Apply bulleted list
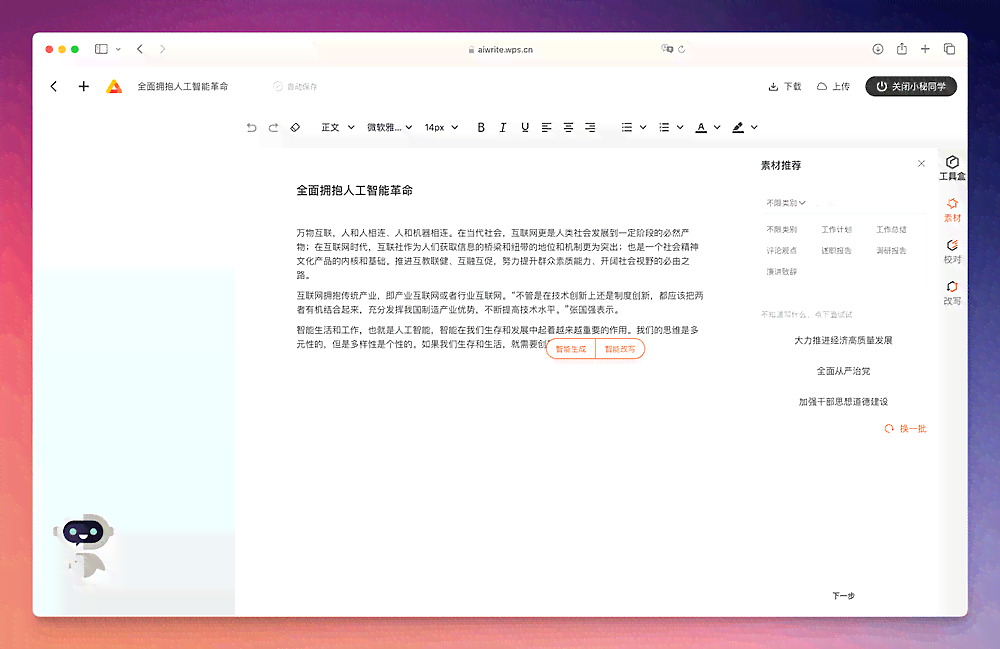The width and height of the screenshot is (1000, 649). (627, 128)
